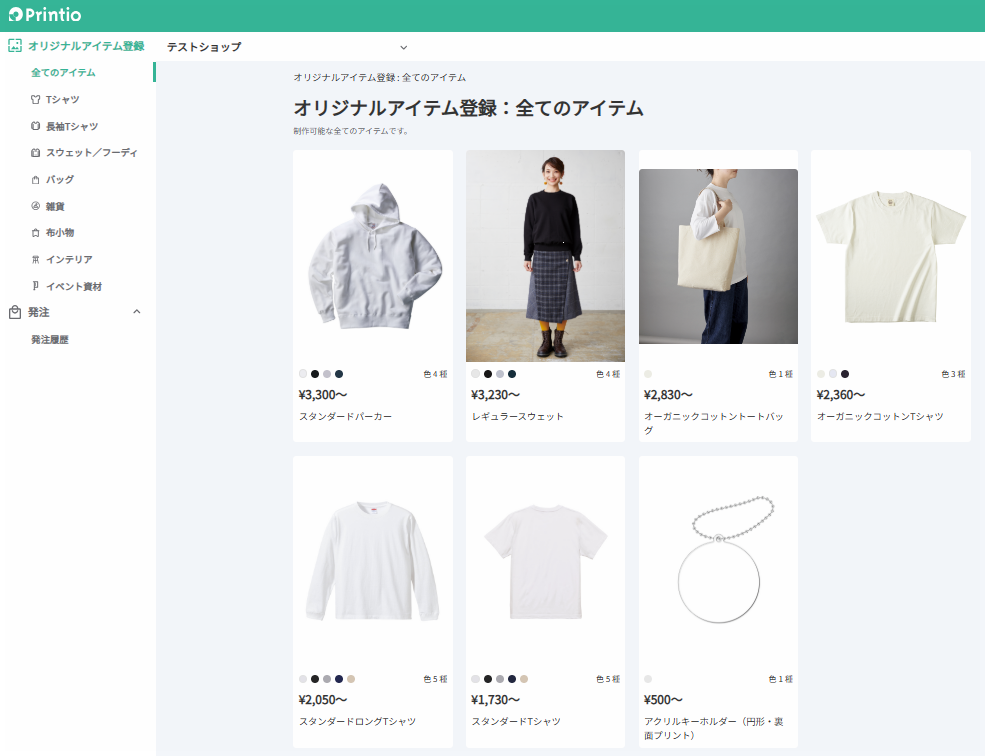Viewport: 985px width, 756px height.
Task: Open the オーガニックコットンTシャツ product name link
Action: coord(879,416)
